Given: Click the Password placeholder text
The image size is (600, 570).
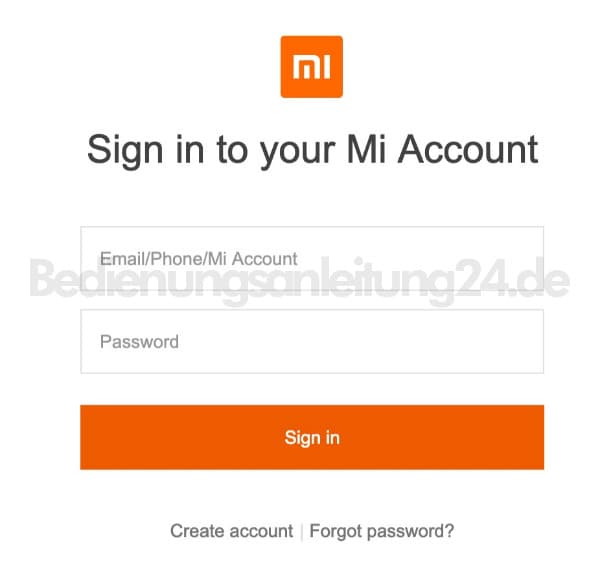Looking at the screenshot, I should pos(139,342).
